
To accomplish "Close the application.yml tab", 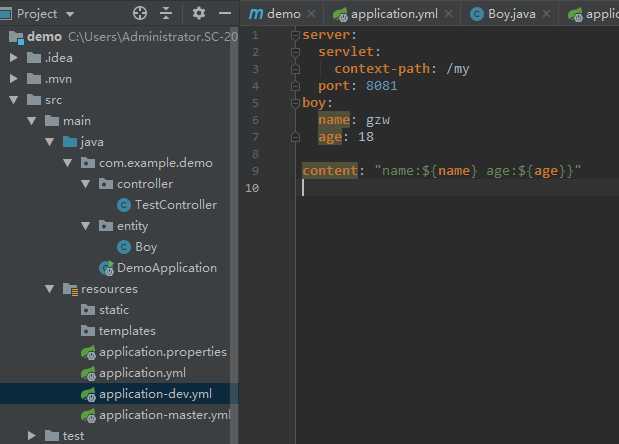I will pos(448,14).
